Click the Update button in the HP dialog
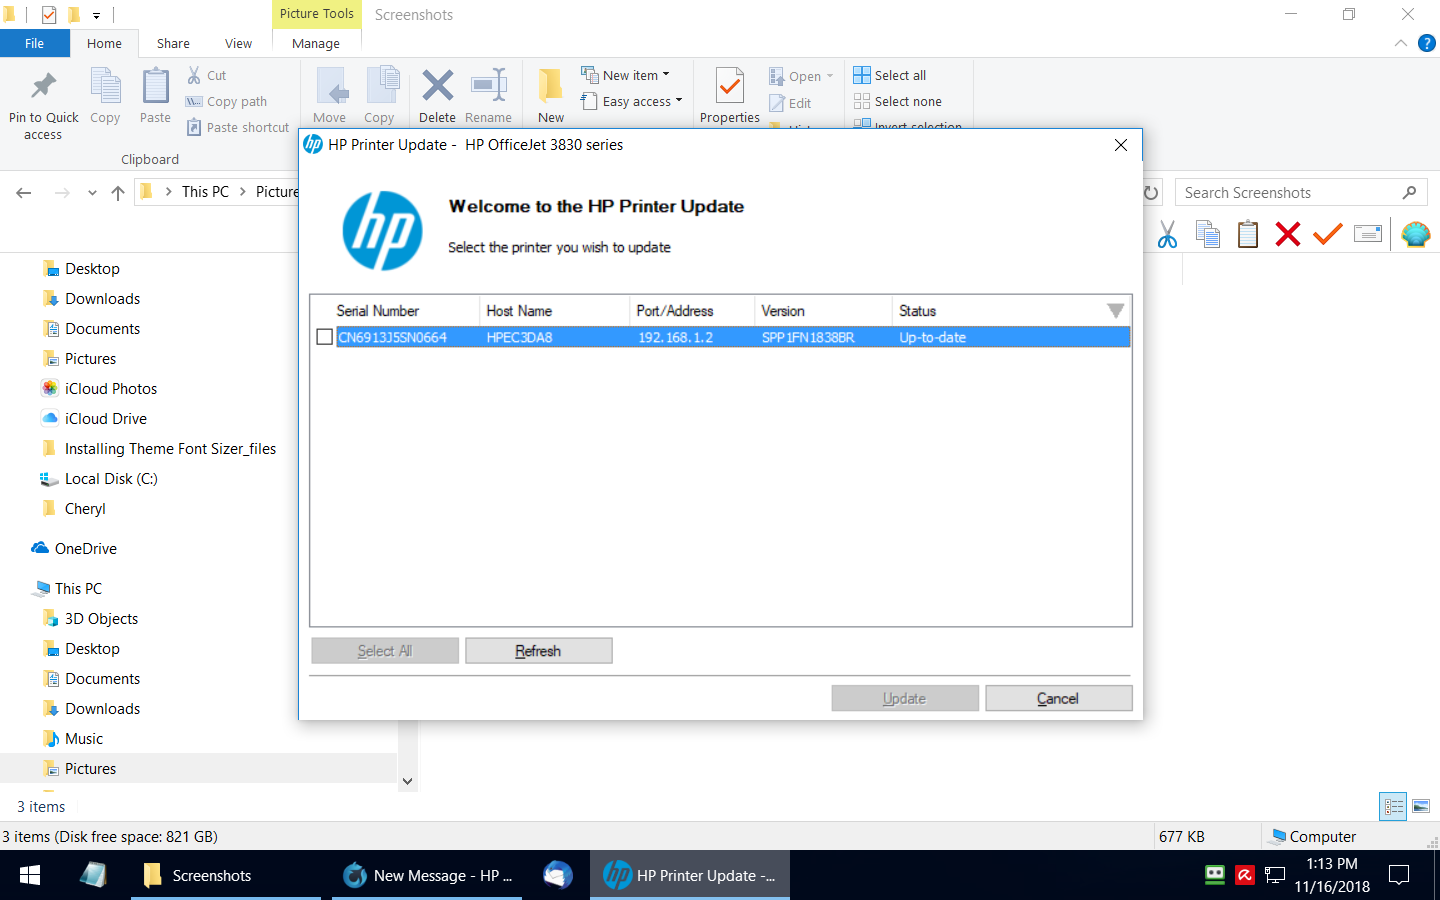Image resolution: width=1440 pixels, height=900 pixels. (x=905, y=699)
